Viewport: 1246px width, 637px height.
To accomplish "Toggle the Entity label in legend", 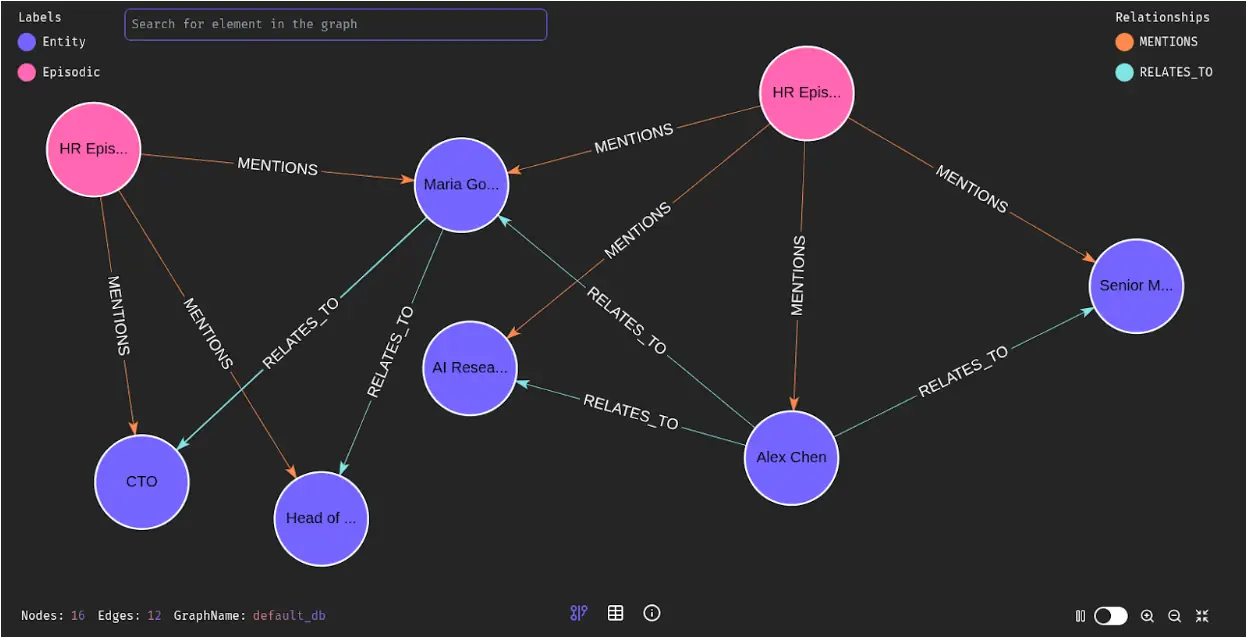I will [x=52, y=42].
